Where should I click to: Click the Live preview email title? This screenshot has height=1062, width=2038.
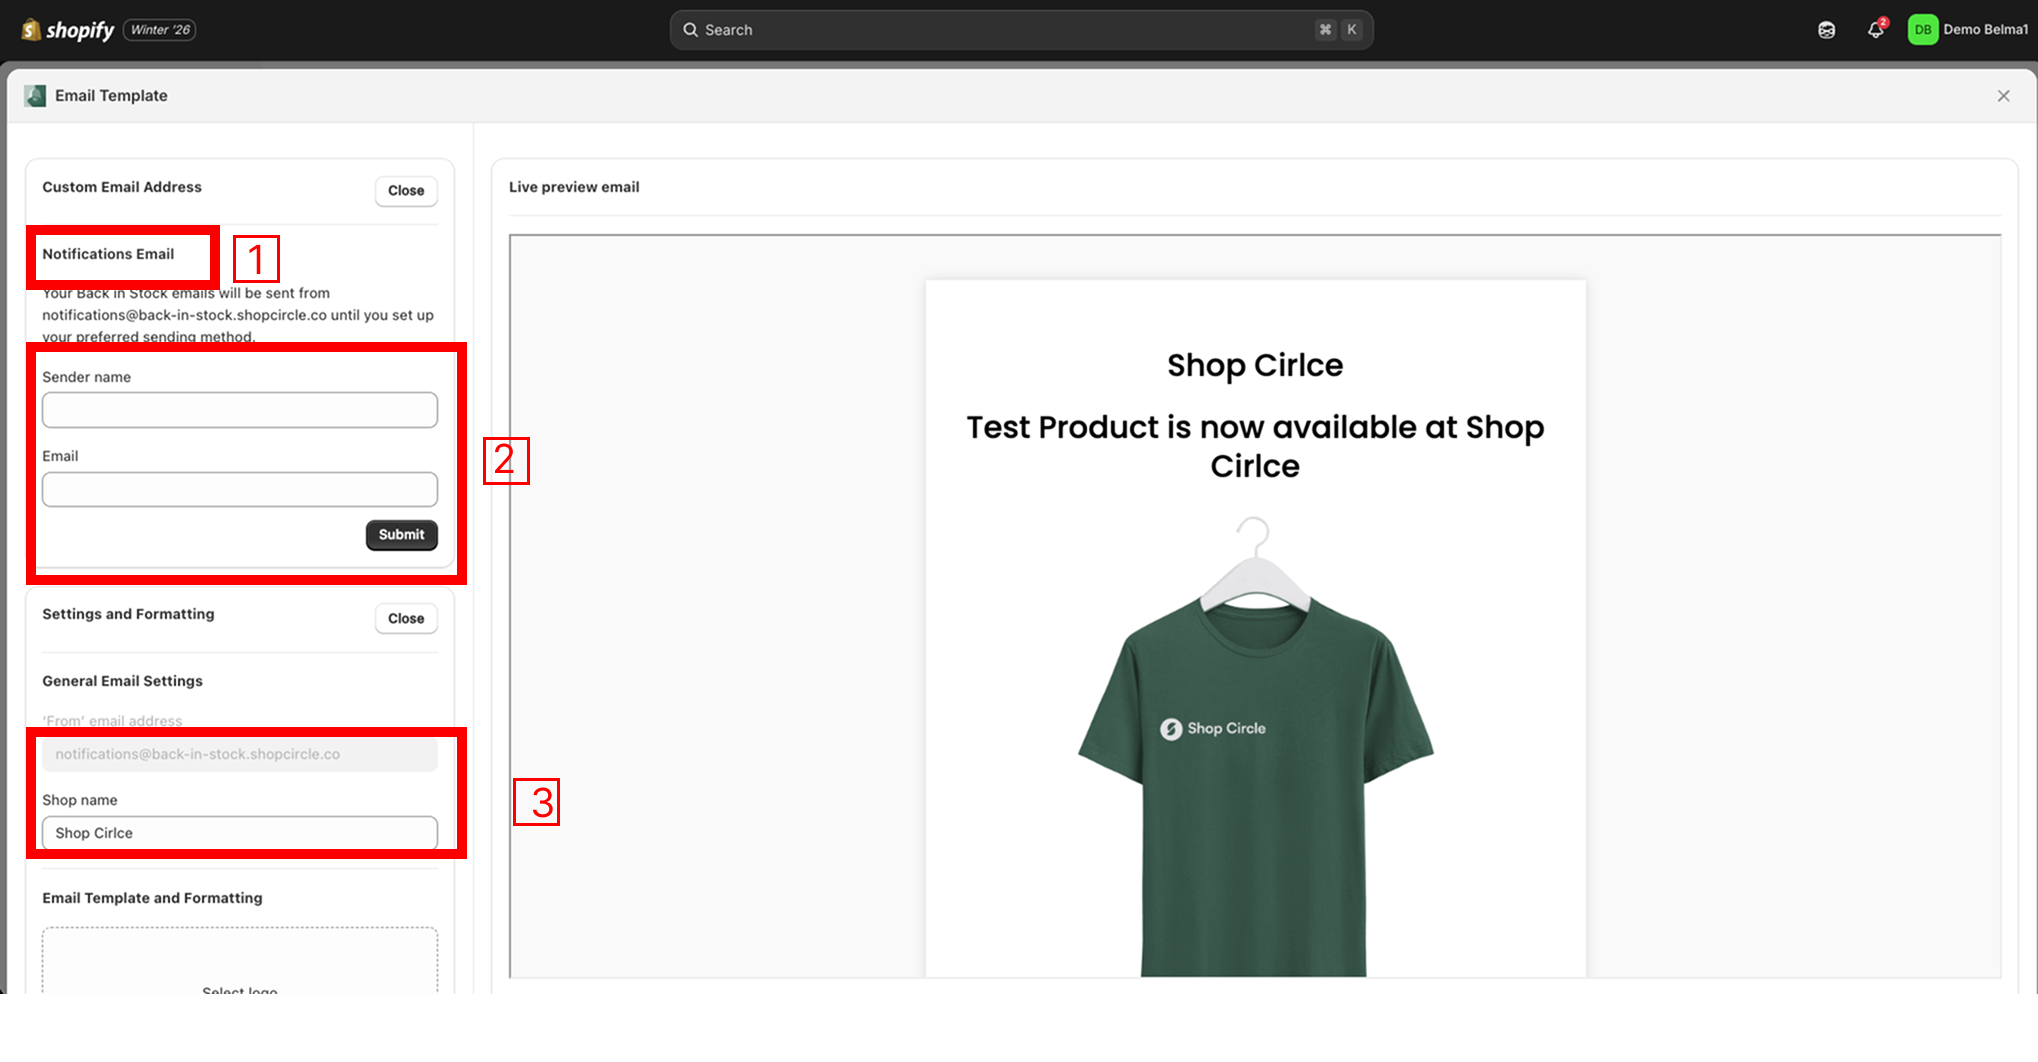click(x=574, y=187)
